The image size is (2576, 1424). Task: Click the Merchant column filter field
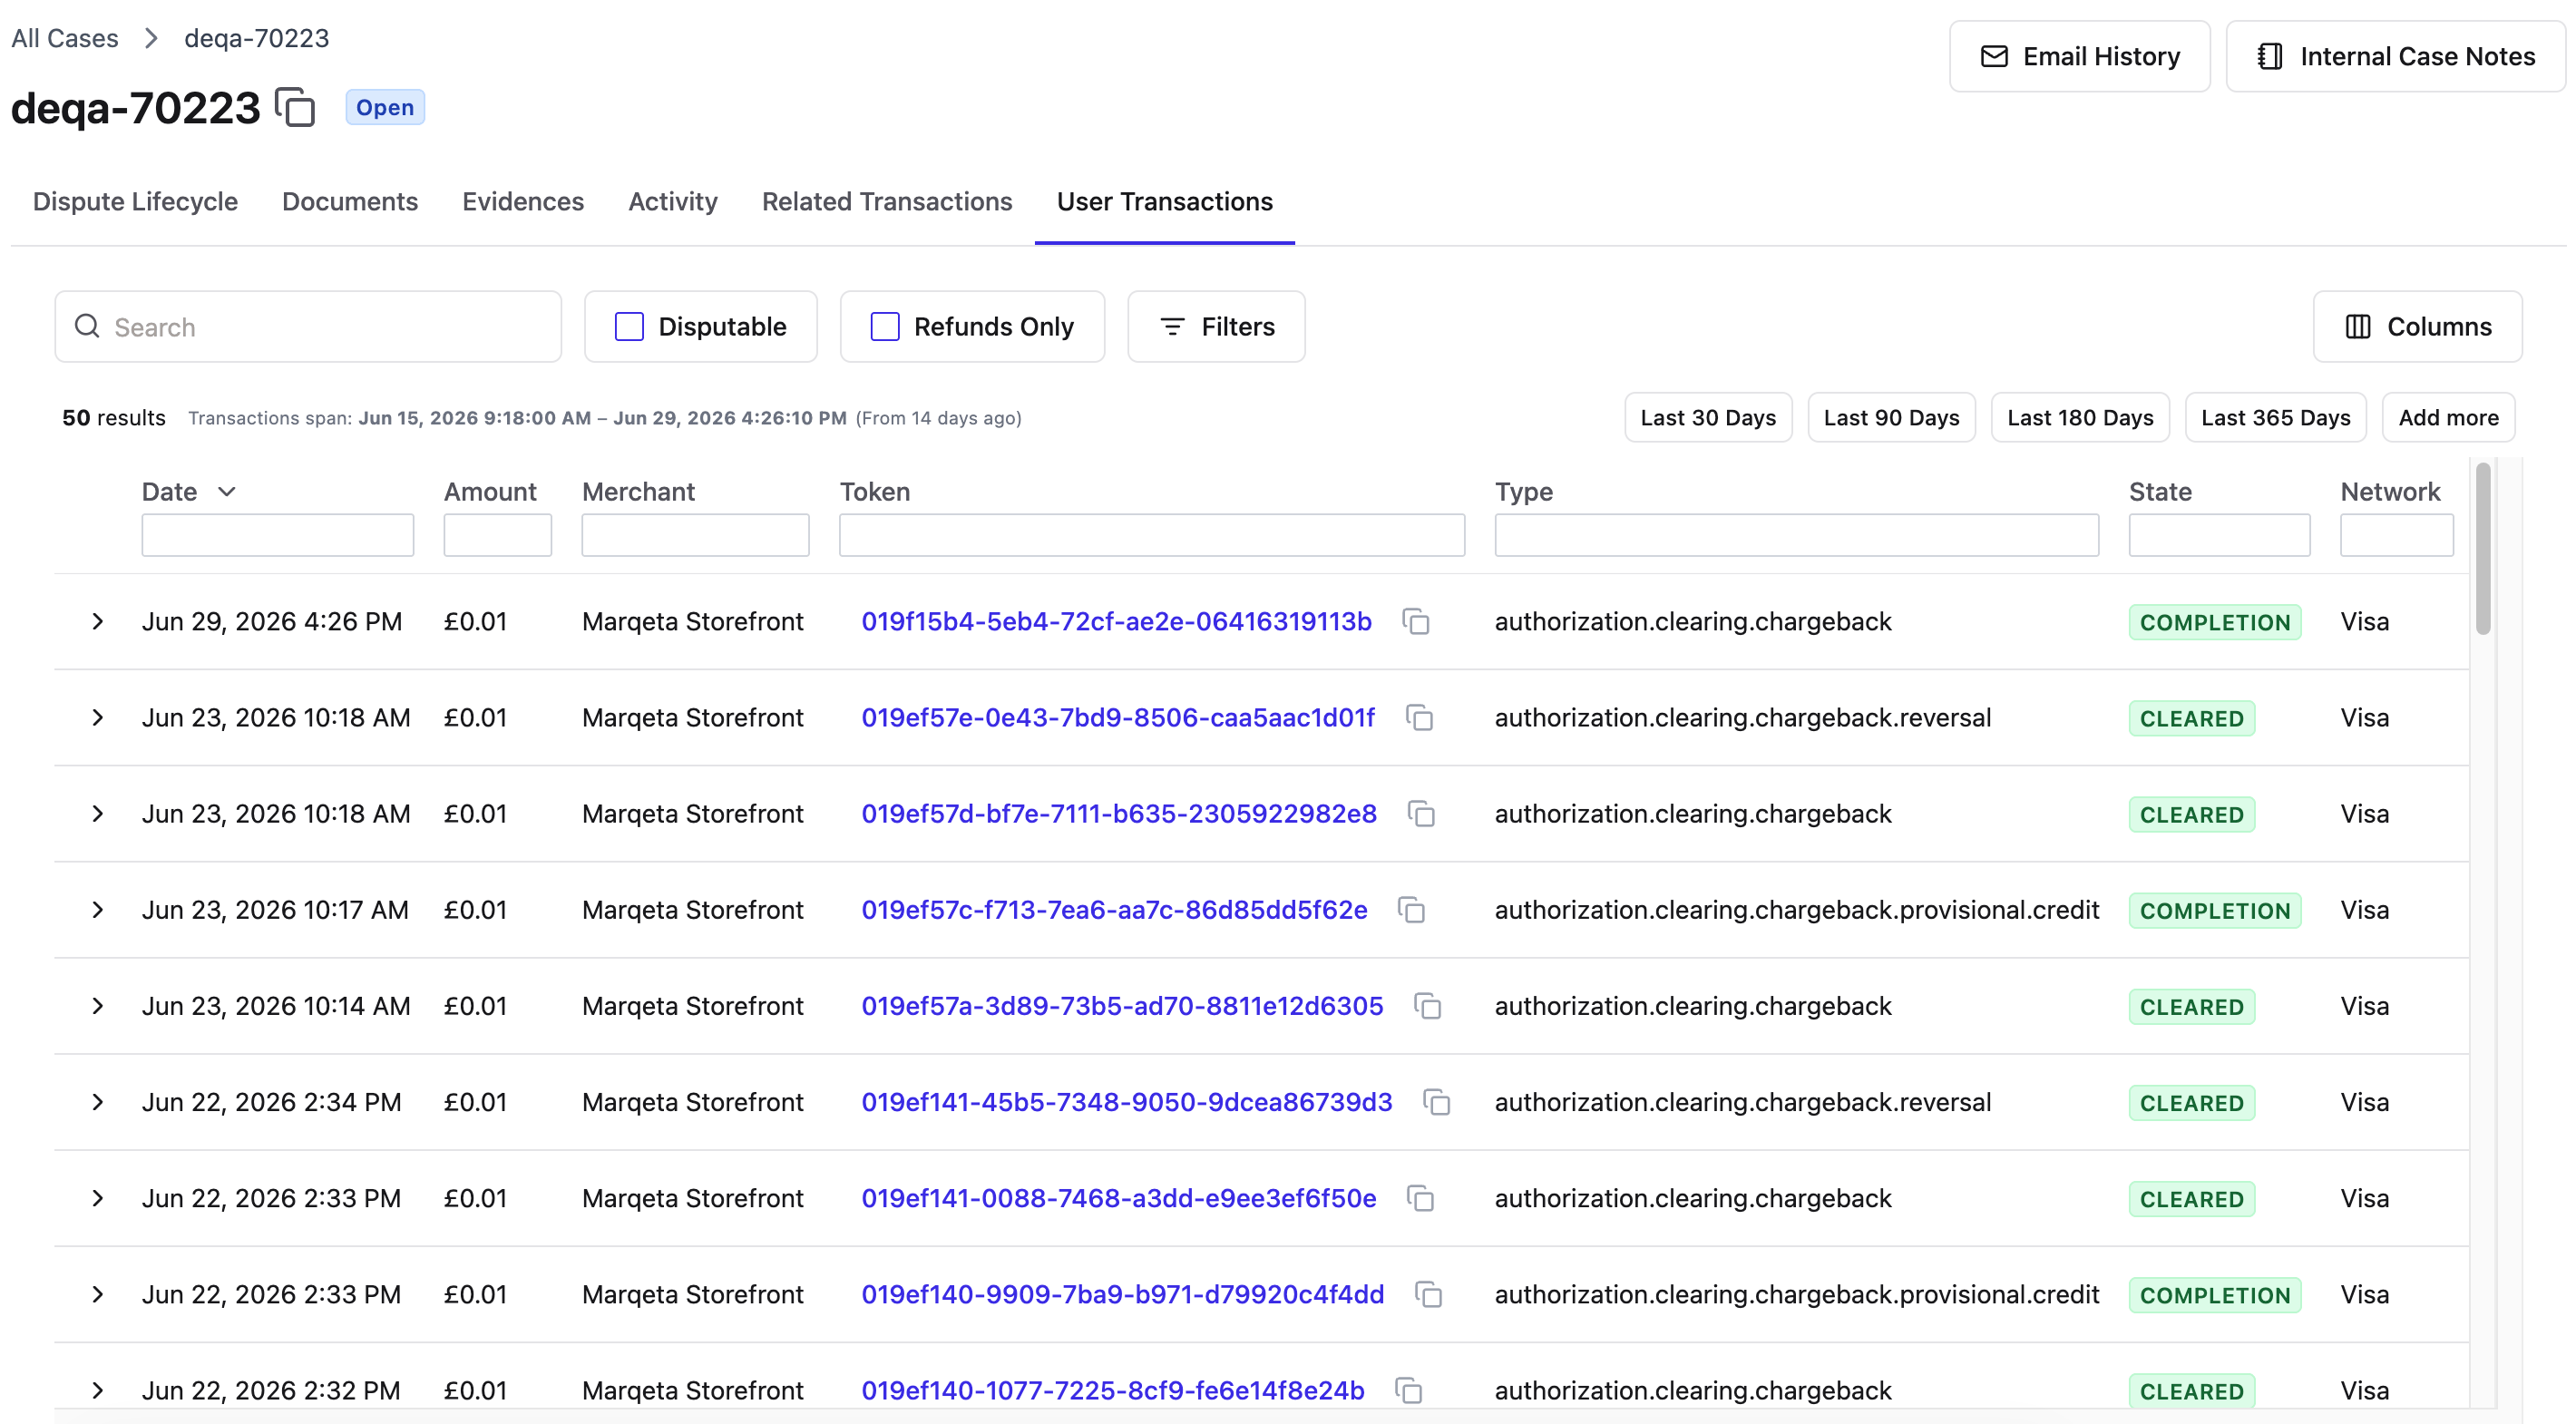tap(695, 535)
